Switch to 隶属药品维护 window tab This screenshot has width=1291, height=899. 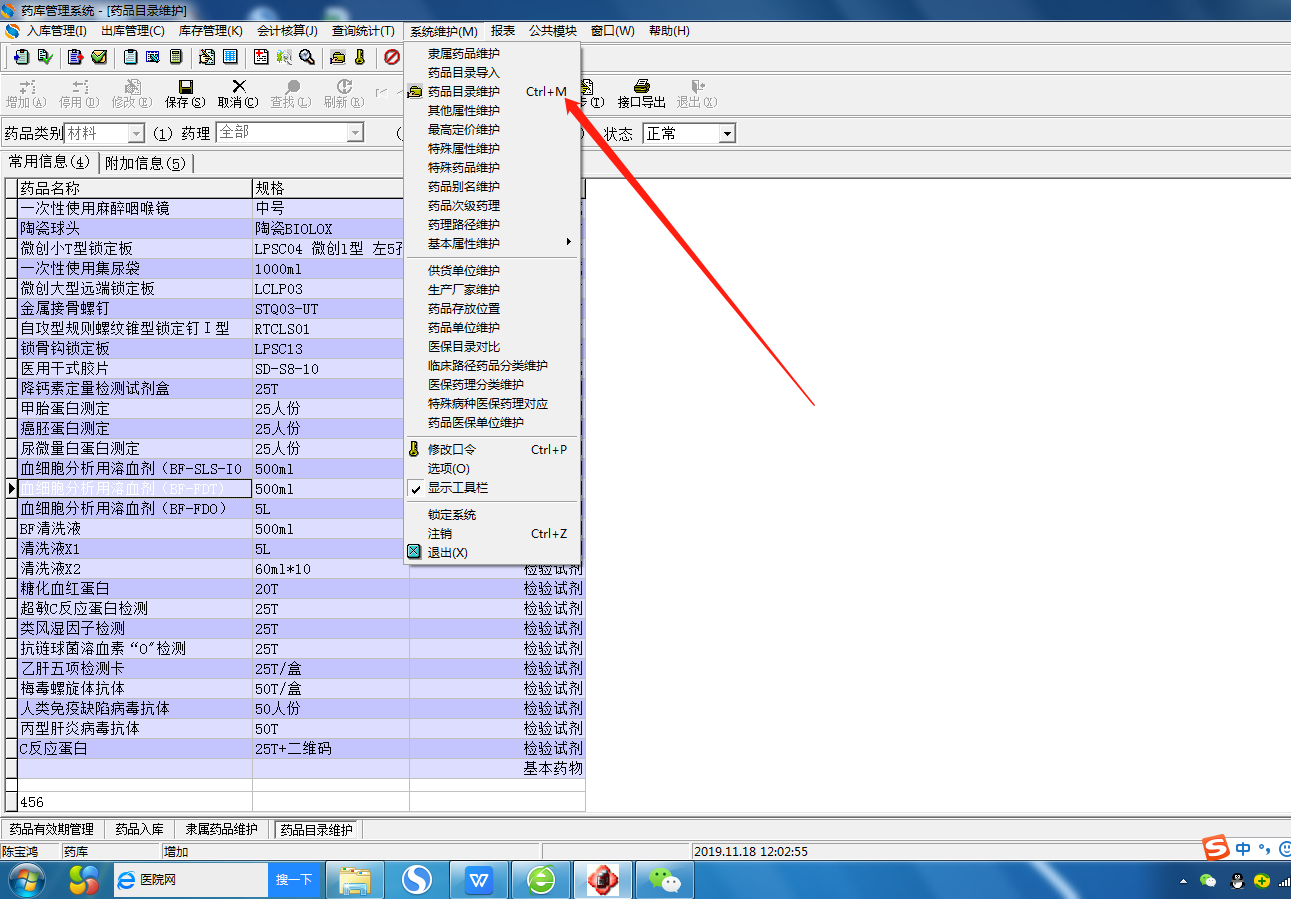[x=221, y=829]
